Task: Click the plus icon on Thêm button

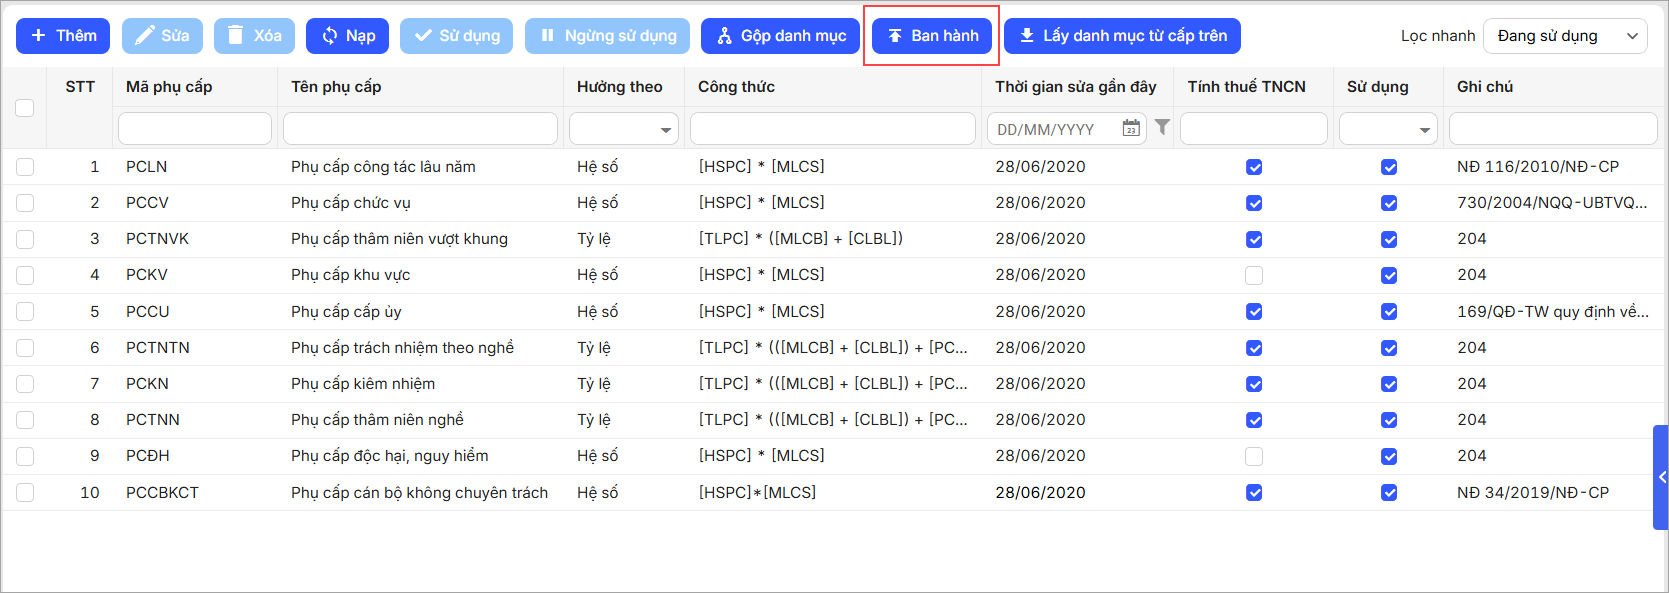Action: [x=39, y=36]
